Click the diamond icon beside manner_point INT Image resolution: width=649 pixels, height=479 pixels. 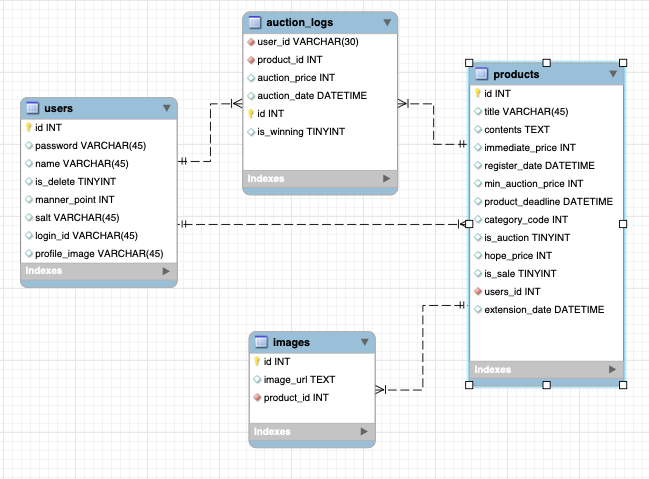coord(29,200)
